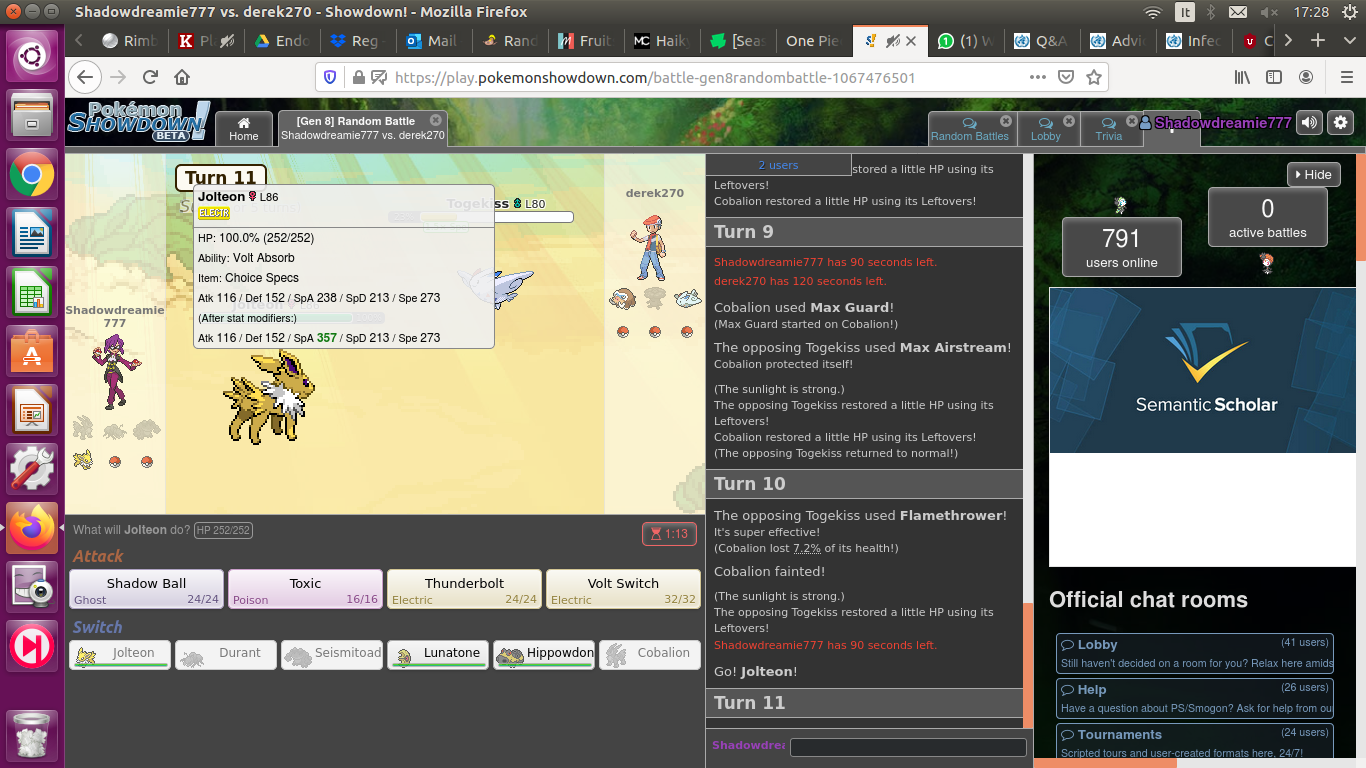Click the red media player dock icon
Viewport: 1366px width, 768px height.
click(x=32, y=645)
